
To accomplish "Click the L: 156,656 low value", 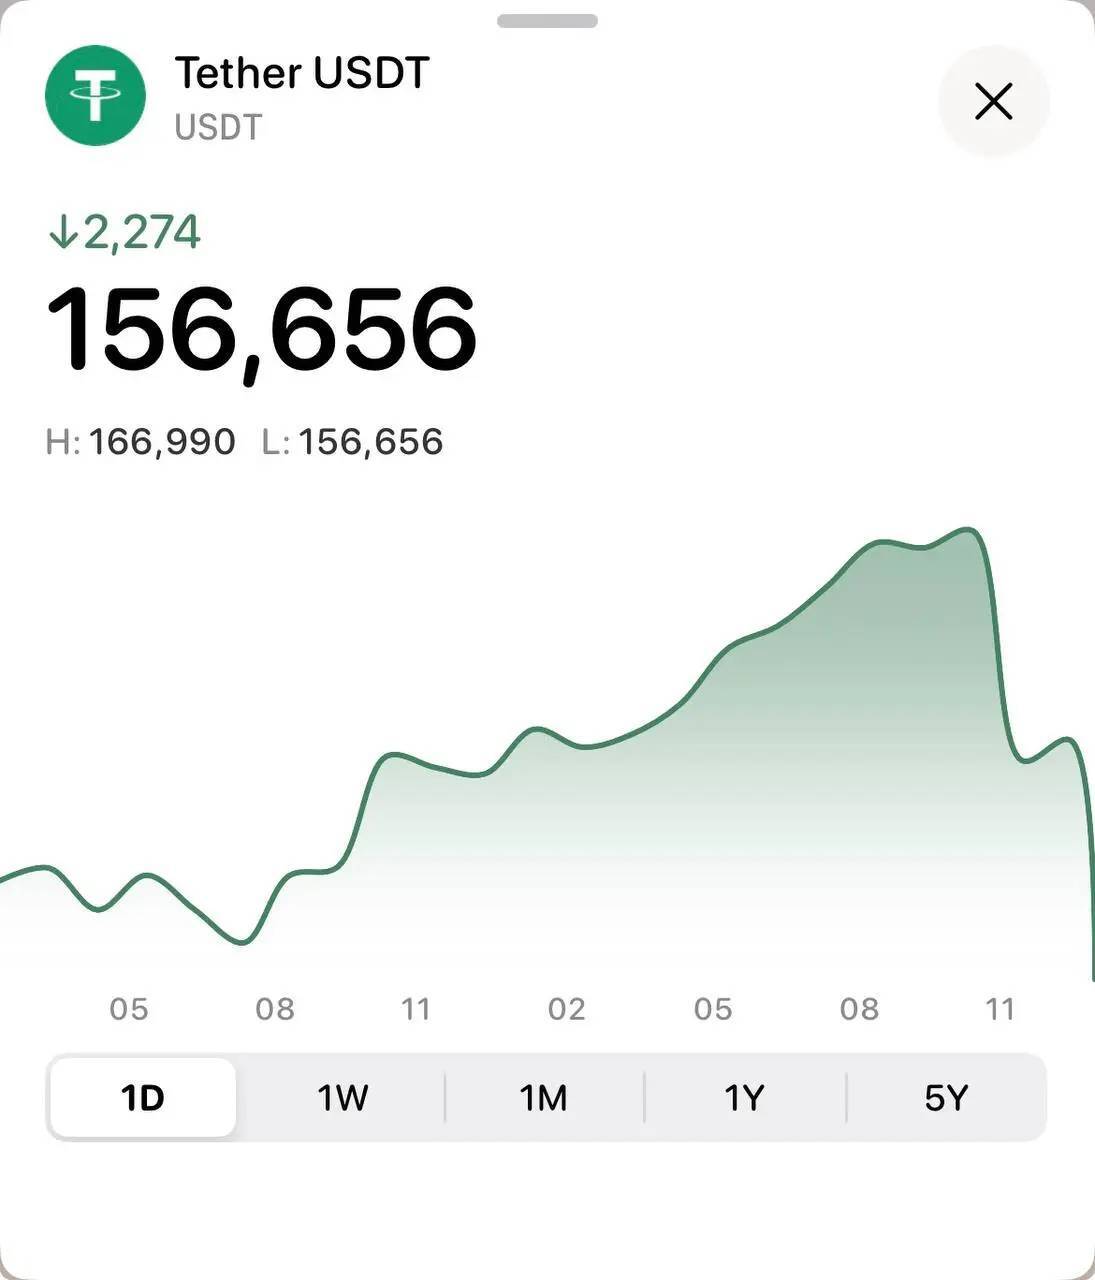I will pos(352,442).
